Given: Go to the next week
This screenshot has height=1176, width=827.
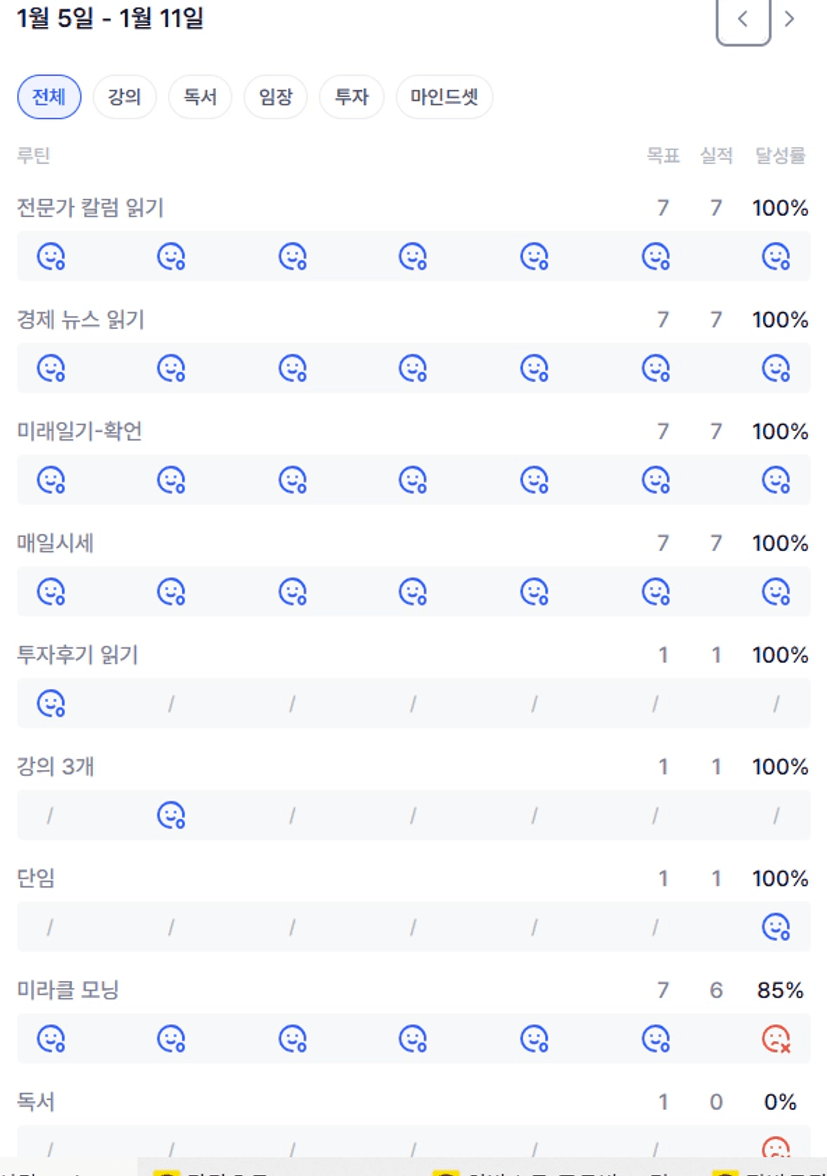Looking at the screenshot, I should [x=790, y=19].
